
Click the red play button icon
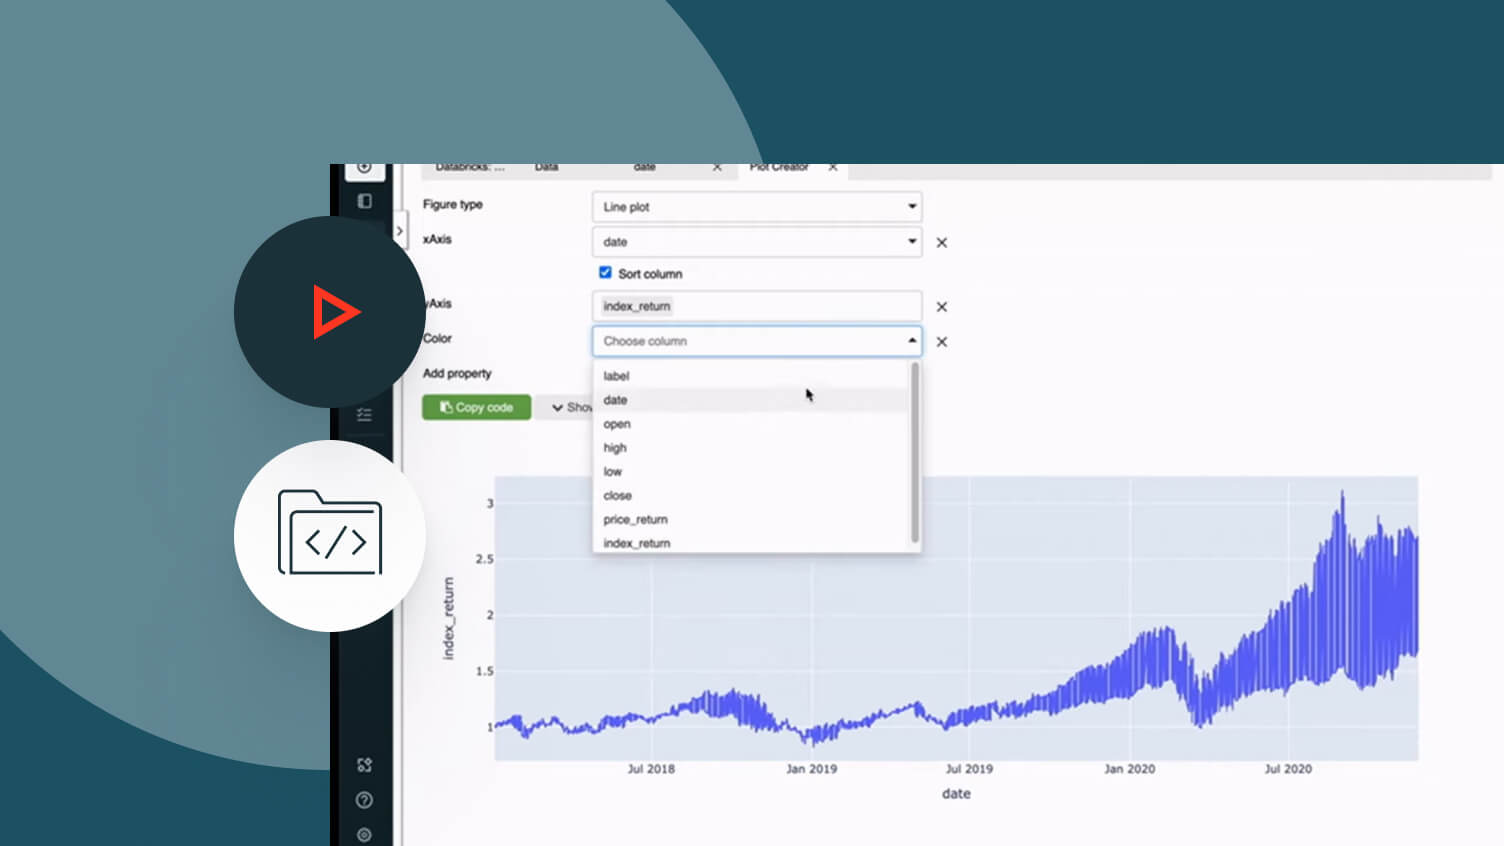click(336, 312)
